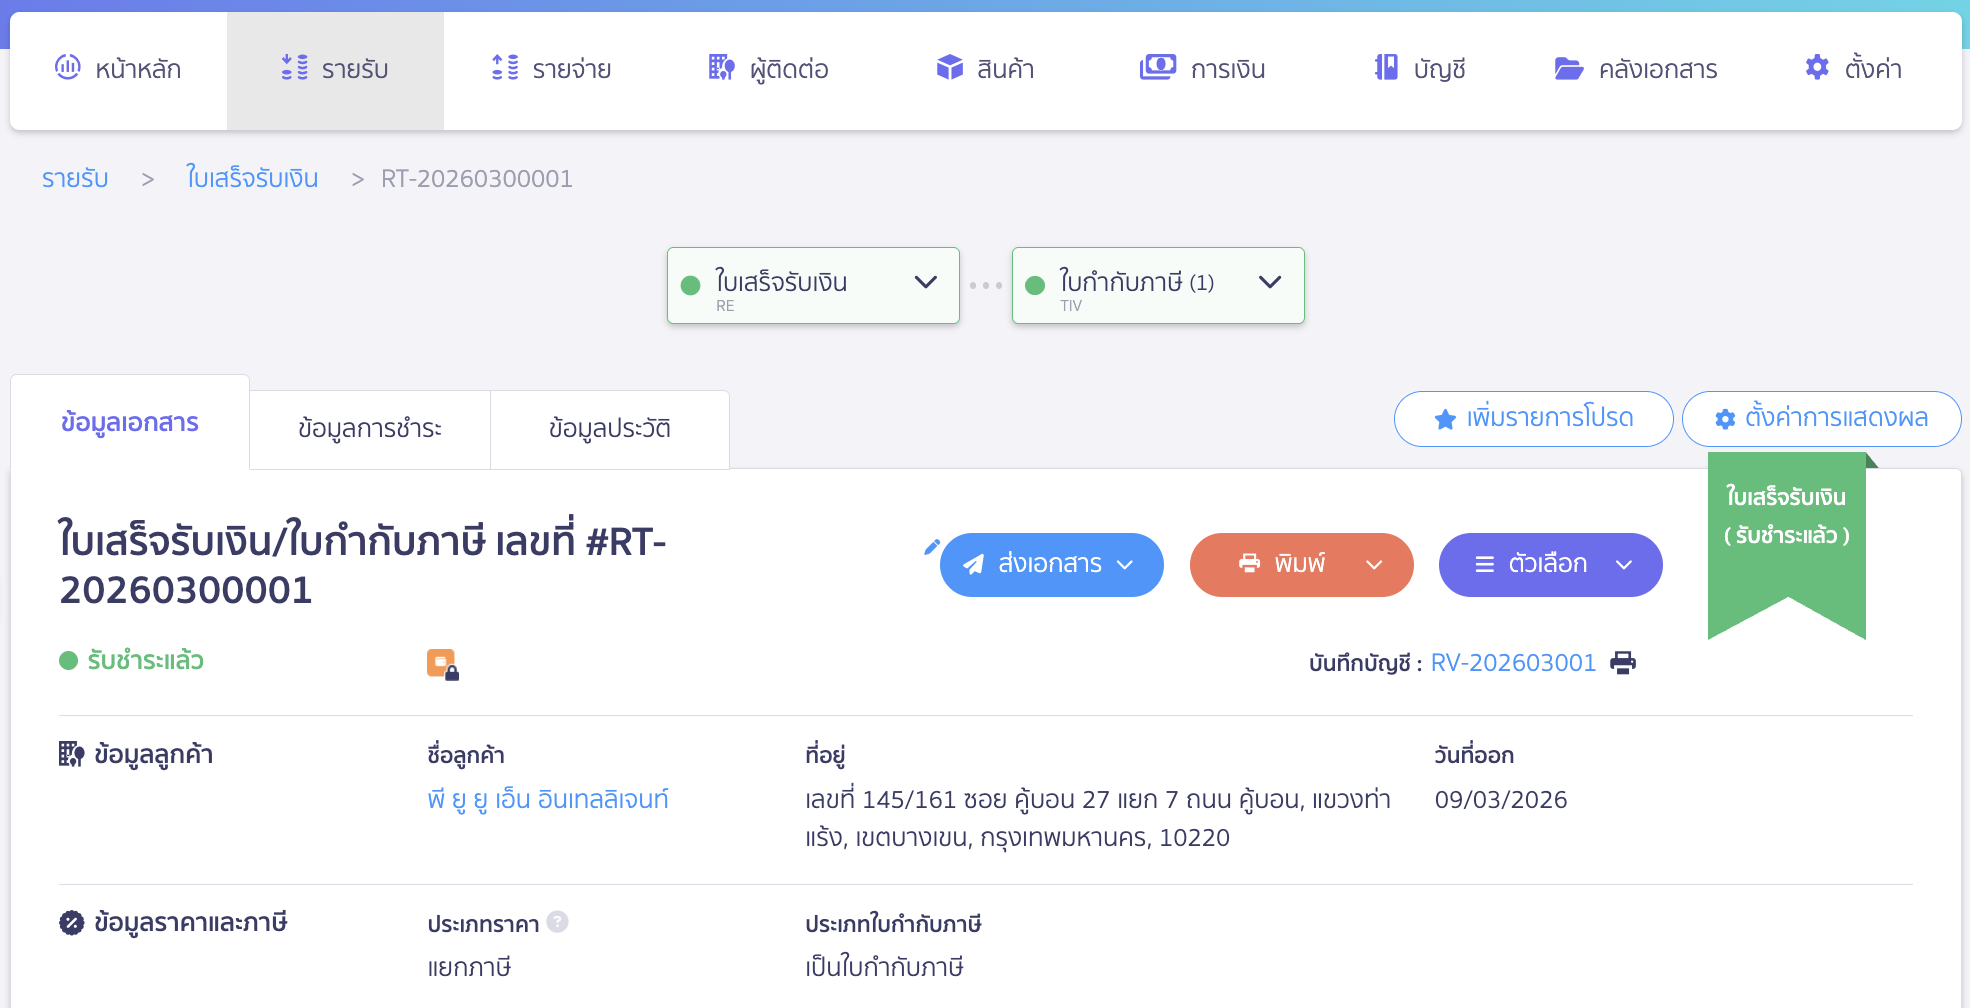Switch to the ข้อมูลการชำระ tab

pos(369,429)
